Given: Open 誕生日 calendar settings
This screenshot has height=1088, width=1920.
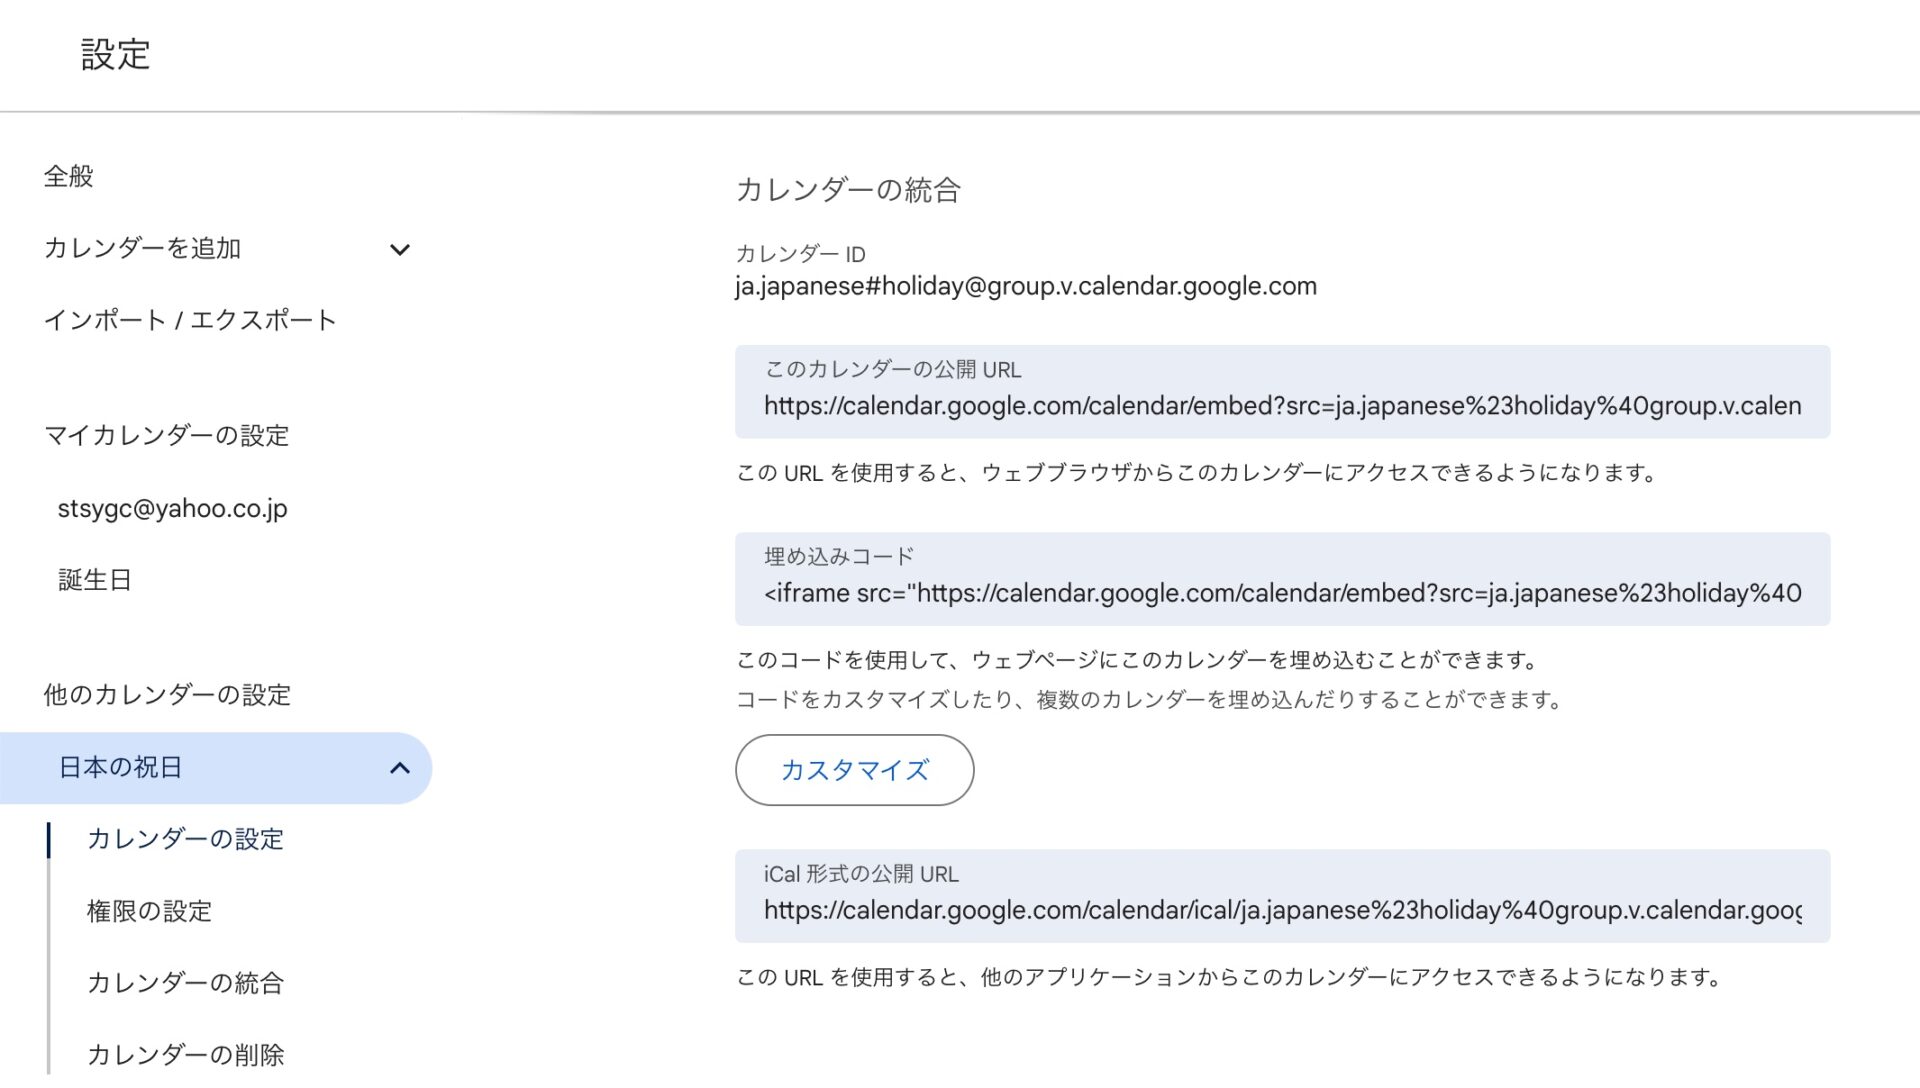Looking at the screenshot, I should point(95,581).
